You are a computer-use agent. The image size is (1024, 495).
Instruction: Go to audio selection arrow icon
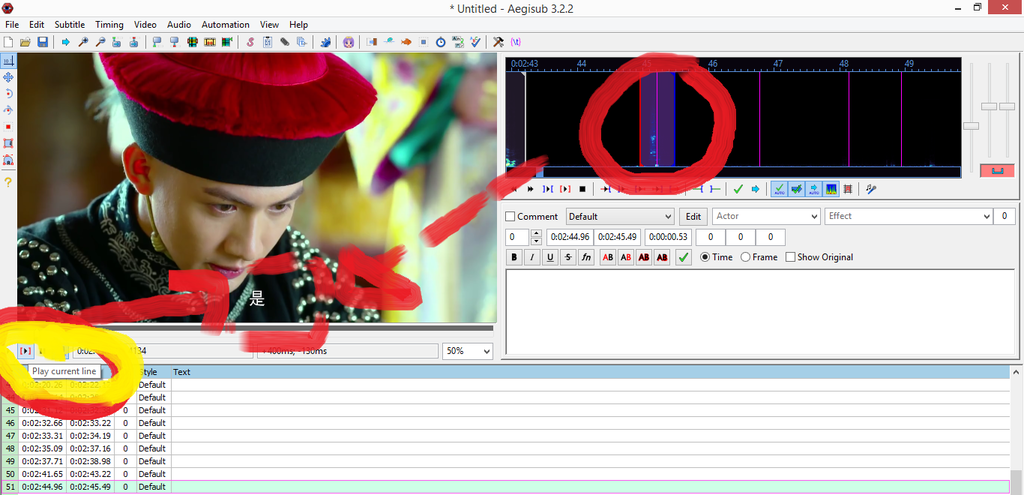tap(756, 189)
